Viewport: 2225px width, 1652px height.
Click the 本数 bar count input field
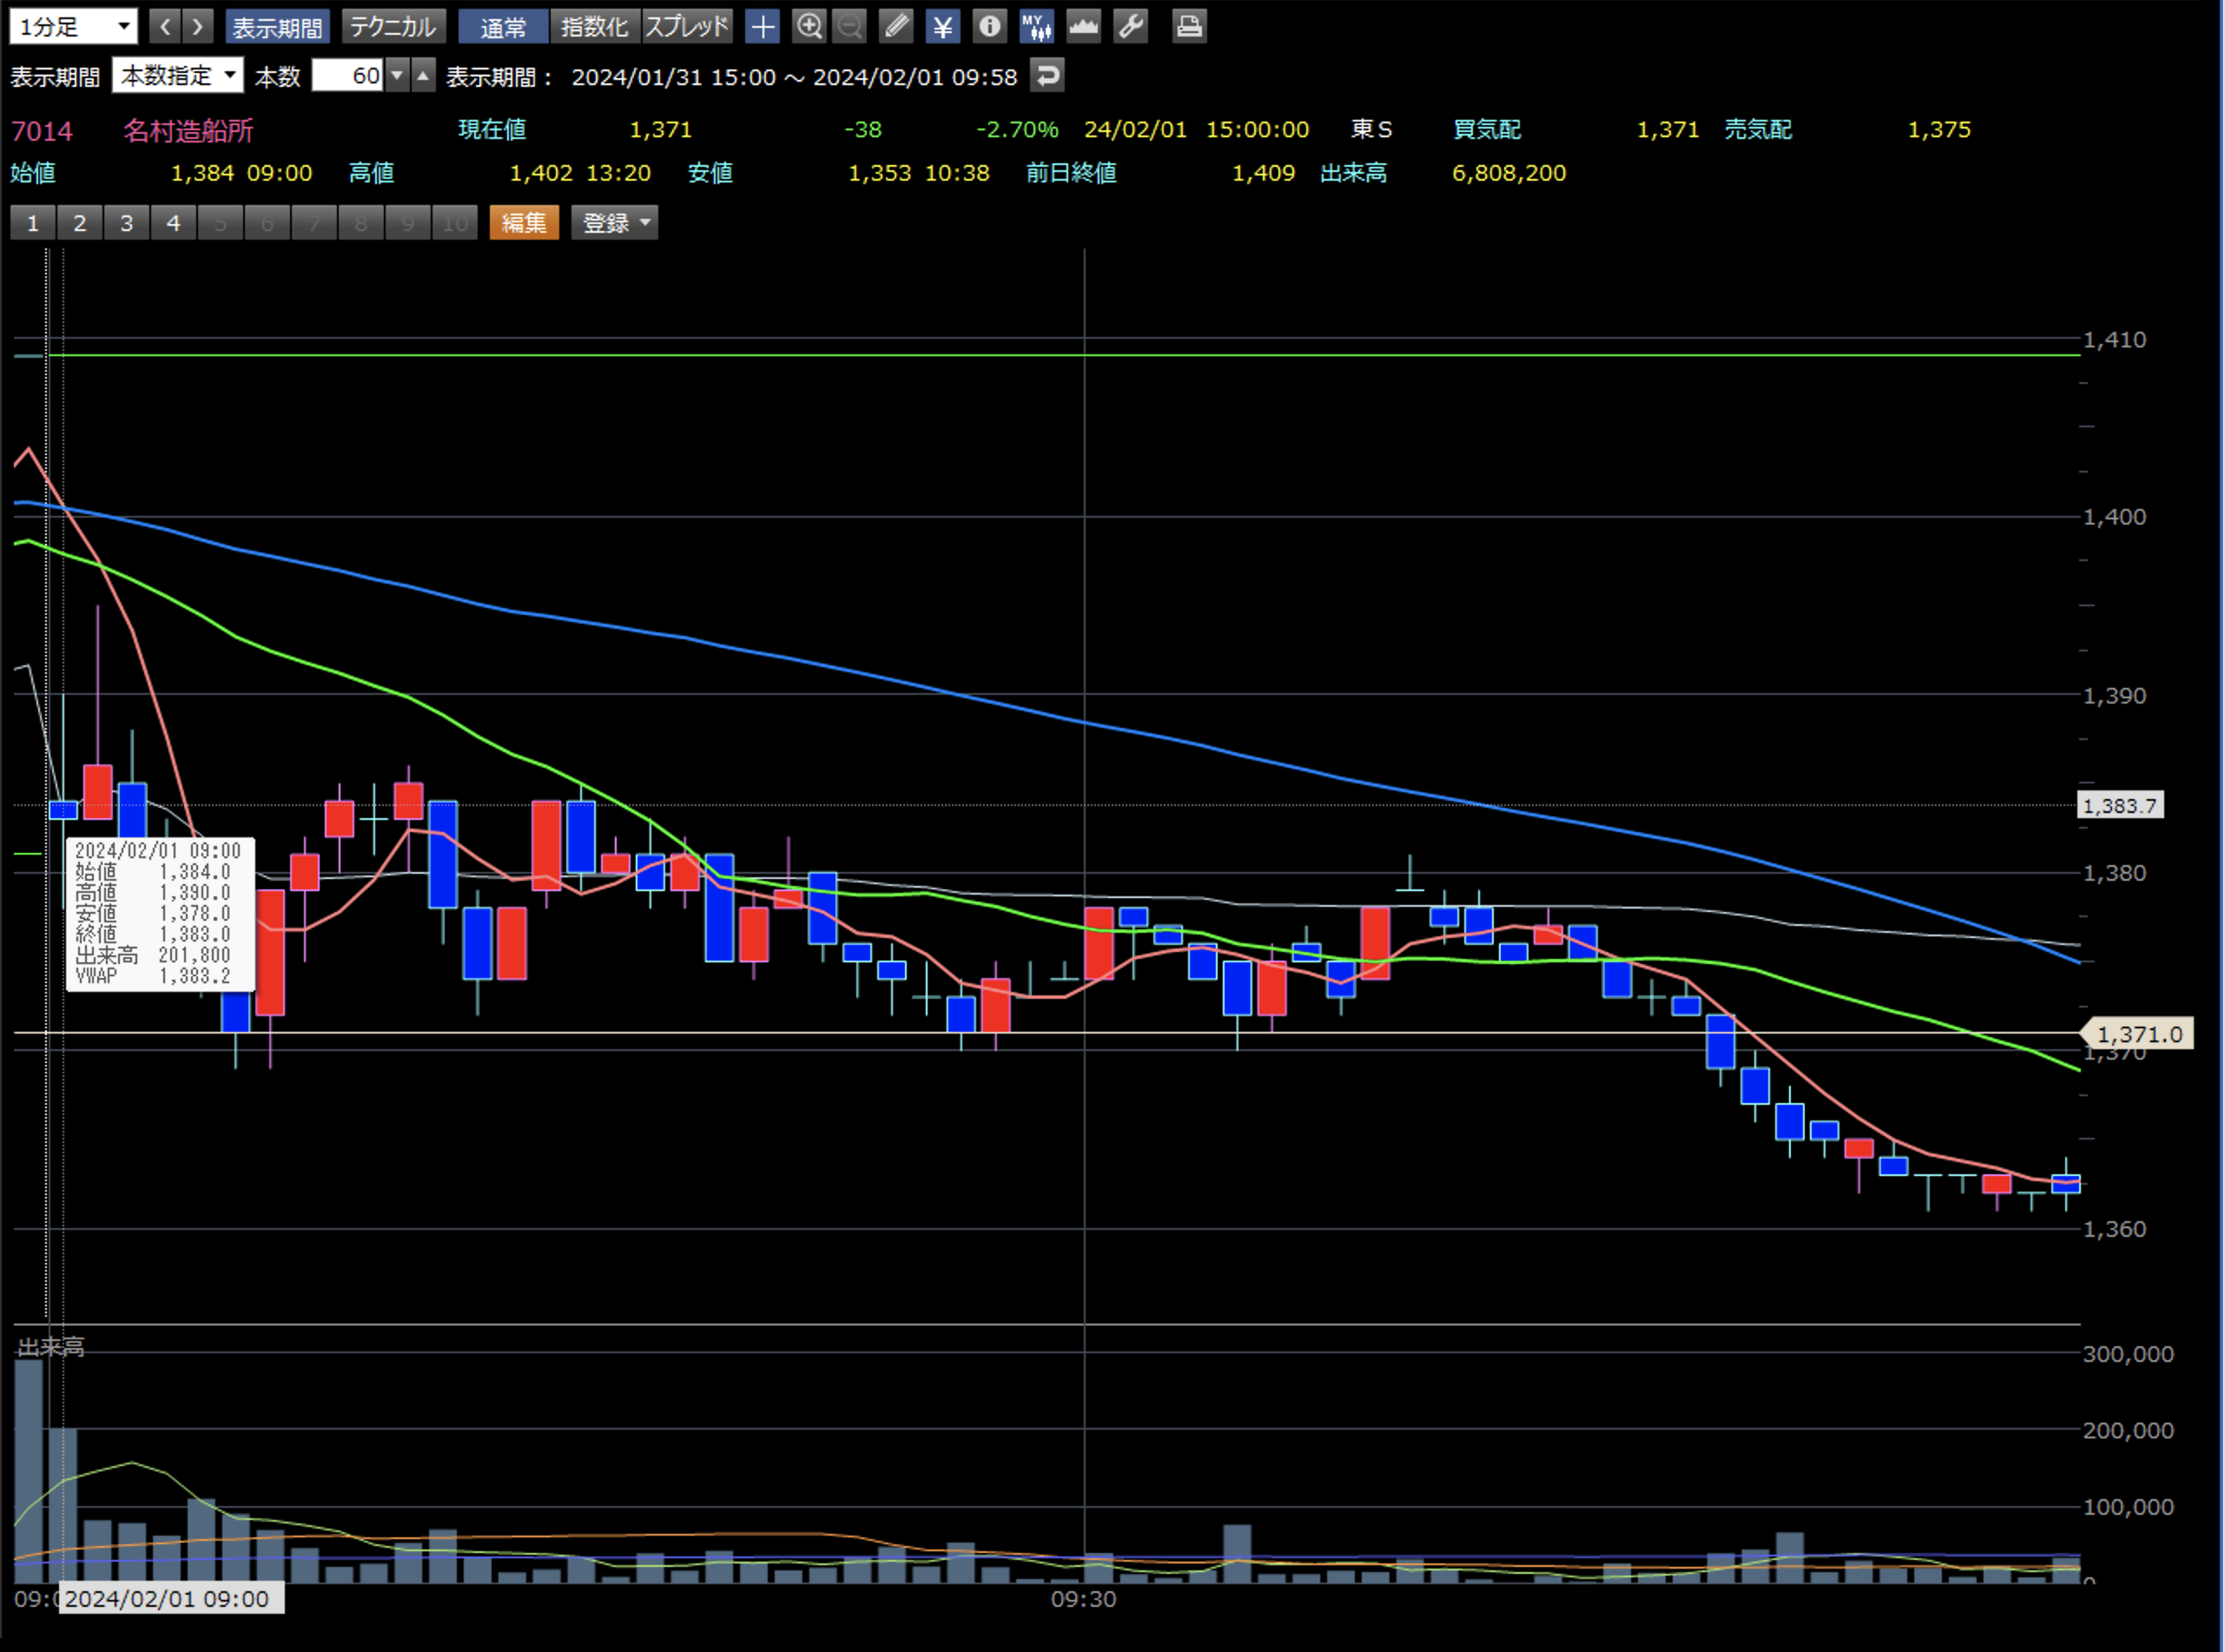pos(347,76)
